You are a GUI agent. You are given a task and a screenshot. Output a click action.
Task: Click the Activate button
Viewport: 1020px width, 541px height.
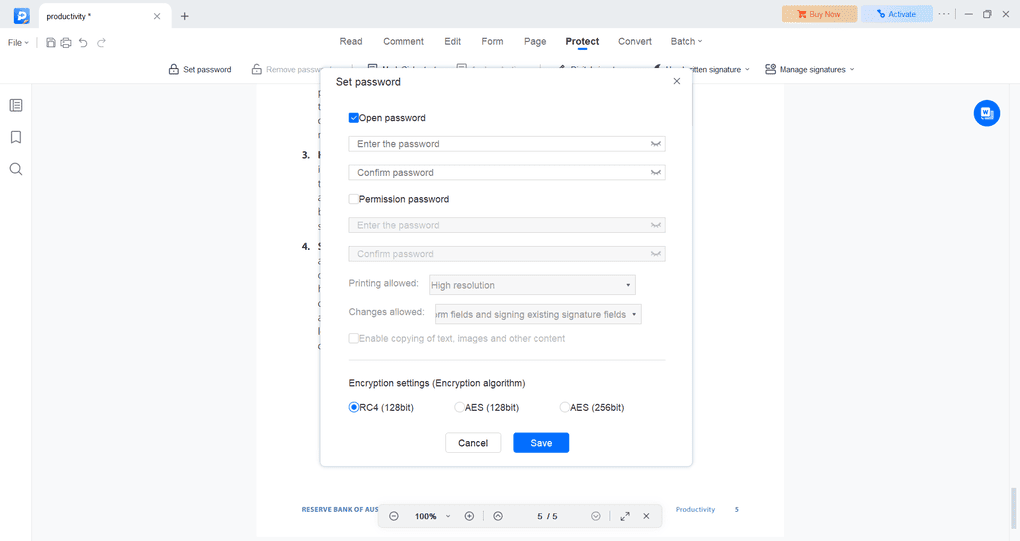coord(896,14)
